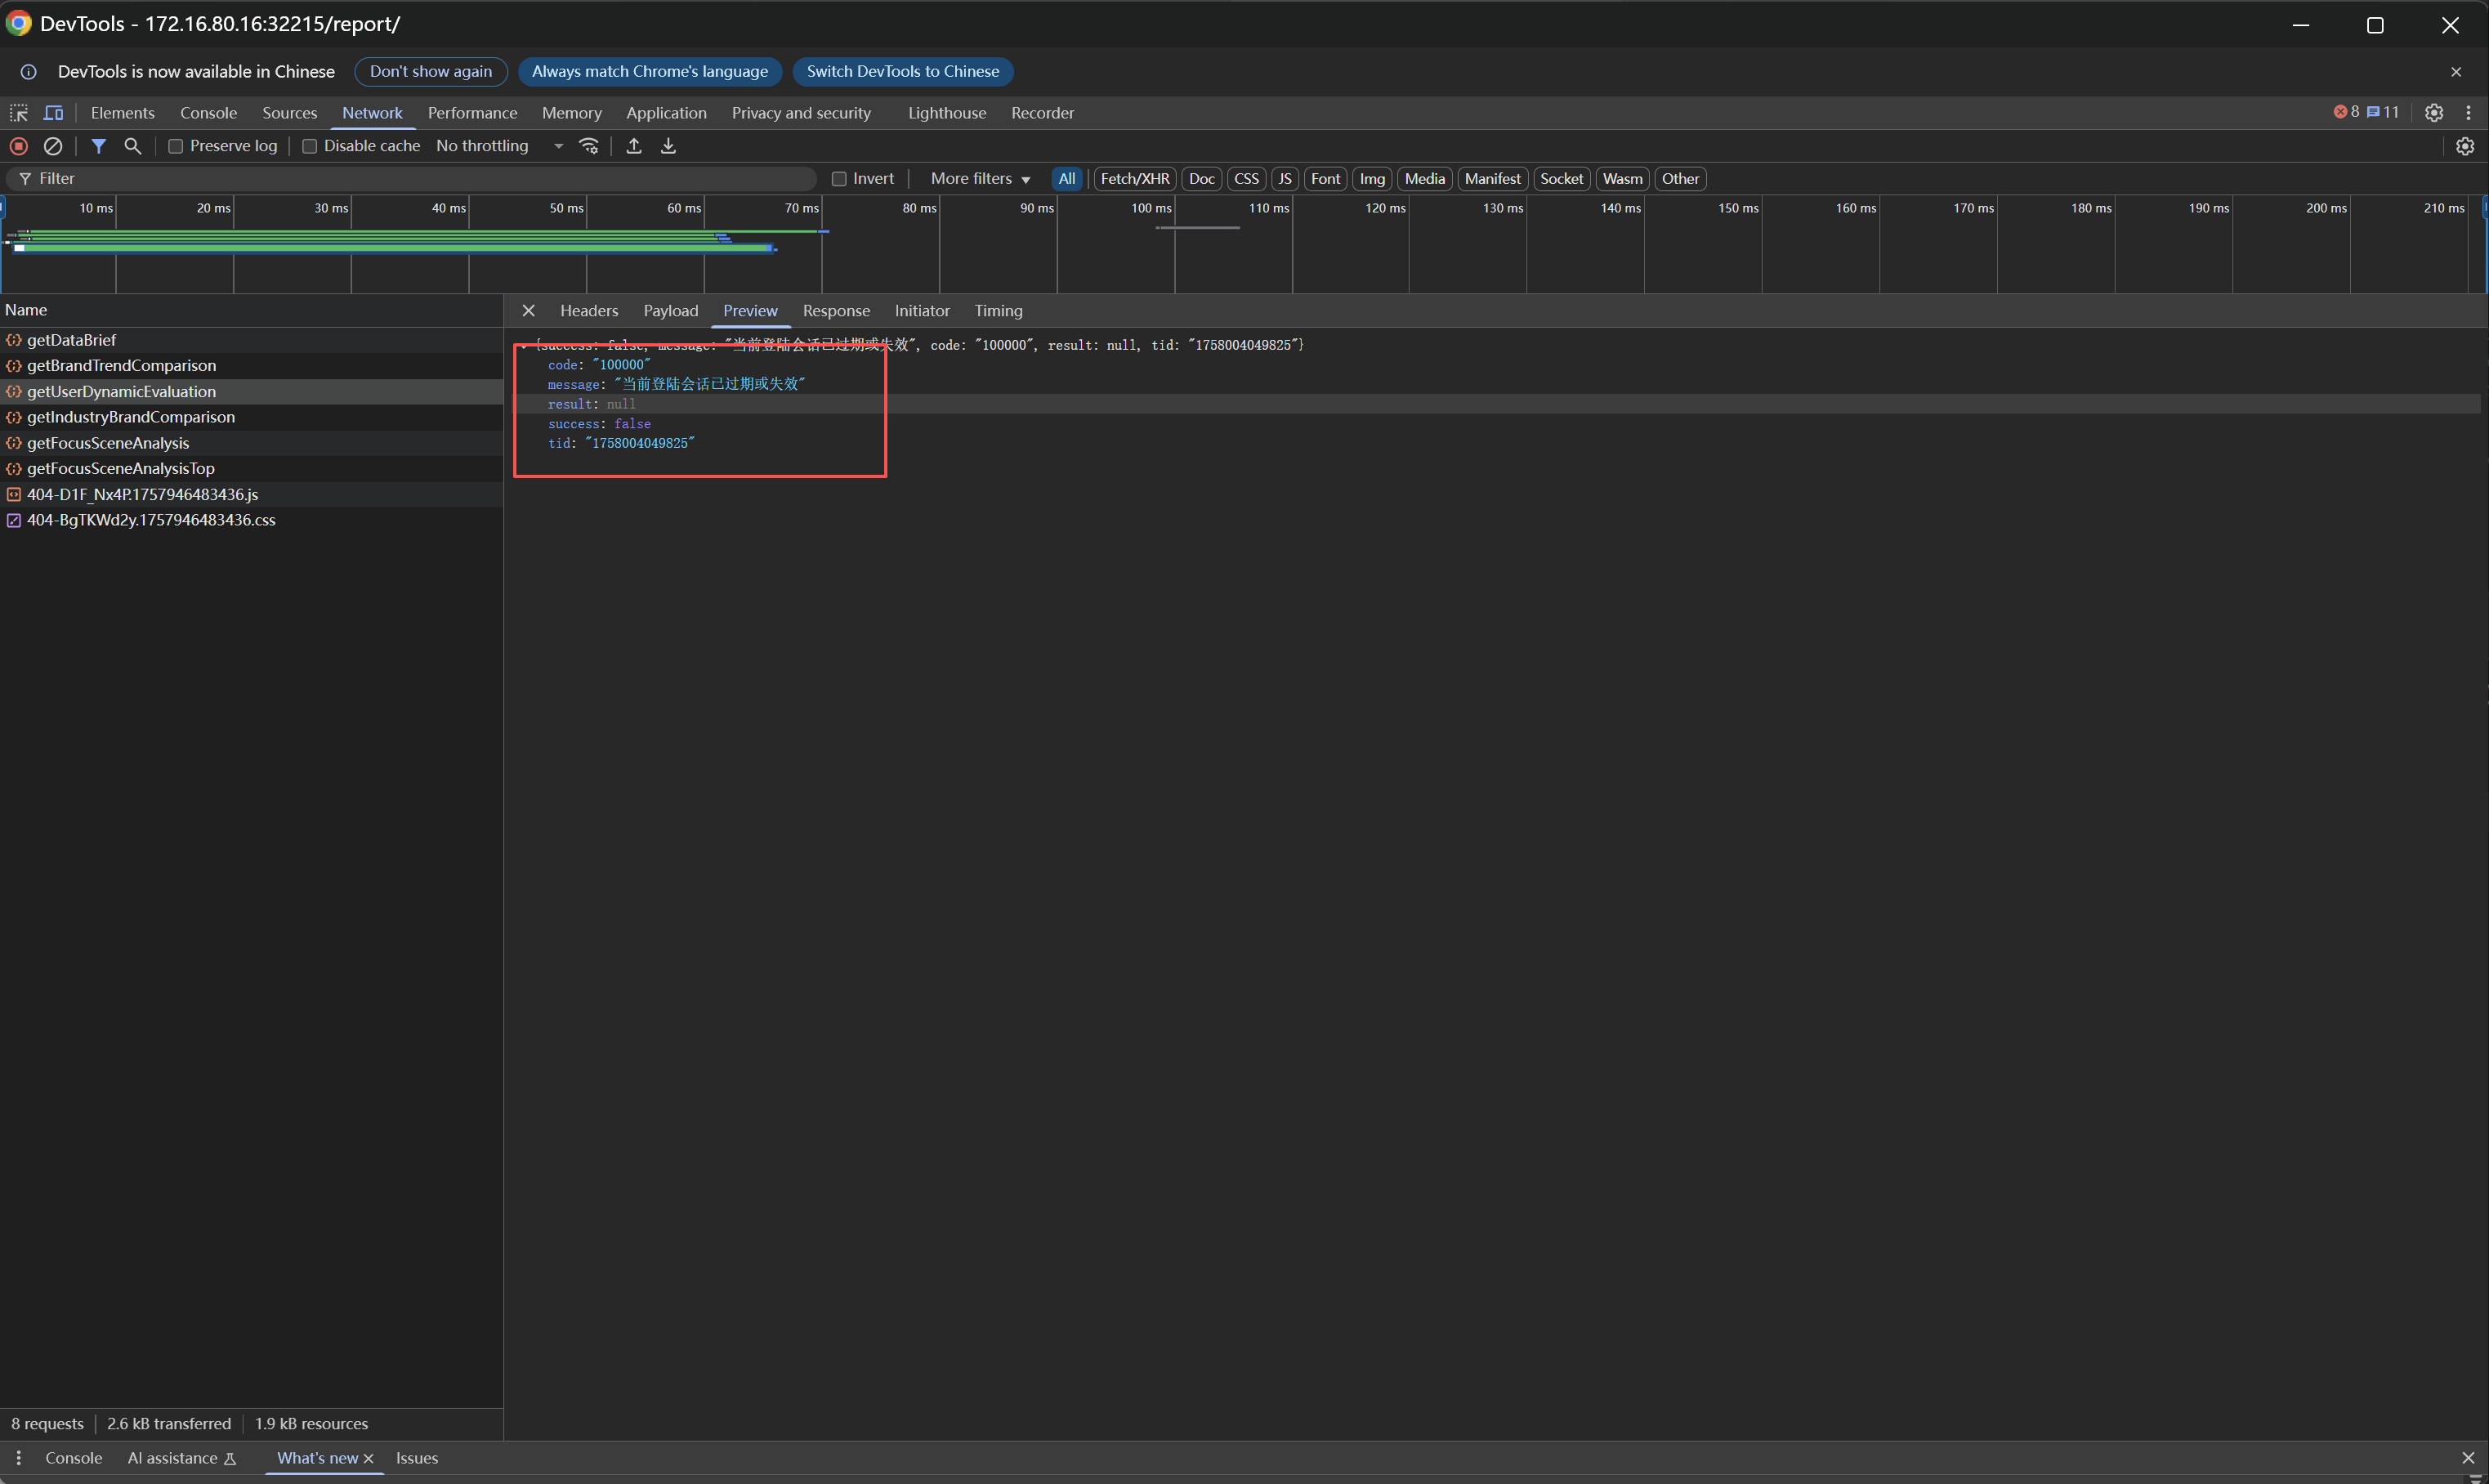Open the Sources panel

(x=290, y=113)
